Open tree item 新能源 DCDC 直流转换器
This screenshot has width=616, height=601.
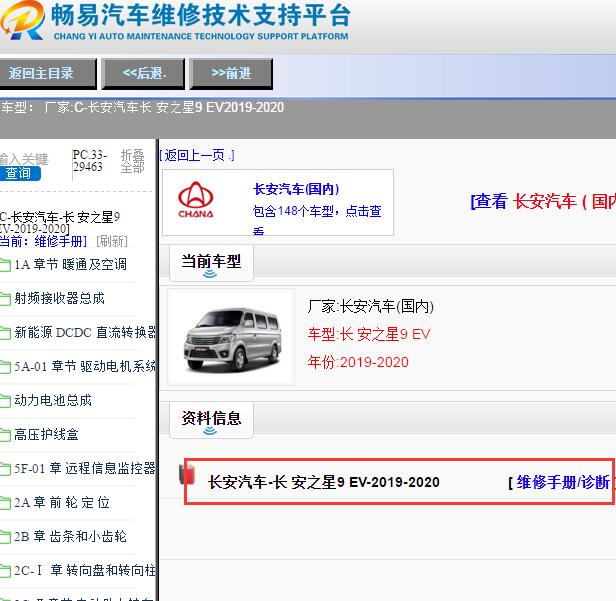85,332
